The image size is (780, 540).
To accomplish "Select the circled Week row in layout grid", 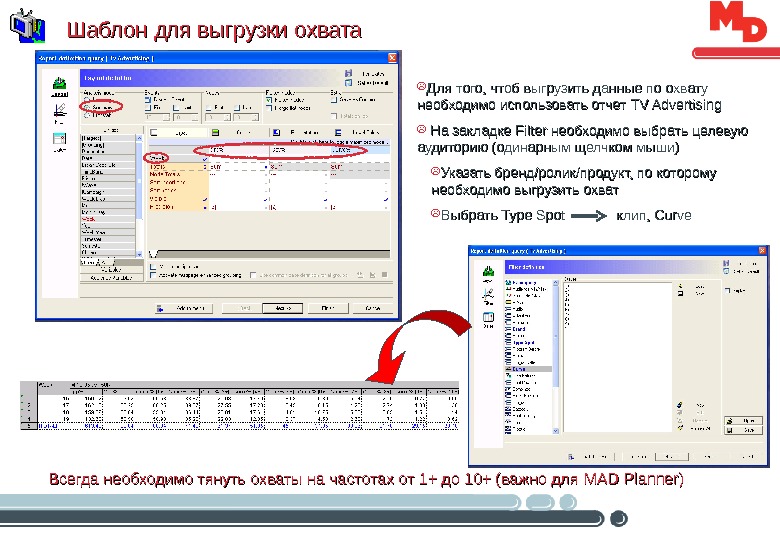I will click(177, 158).
